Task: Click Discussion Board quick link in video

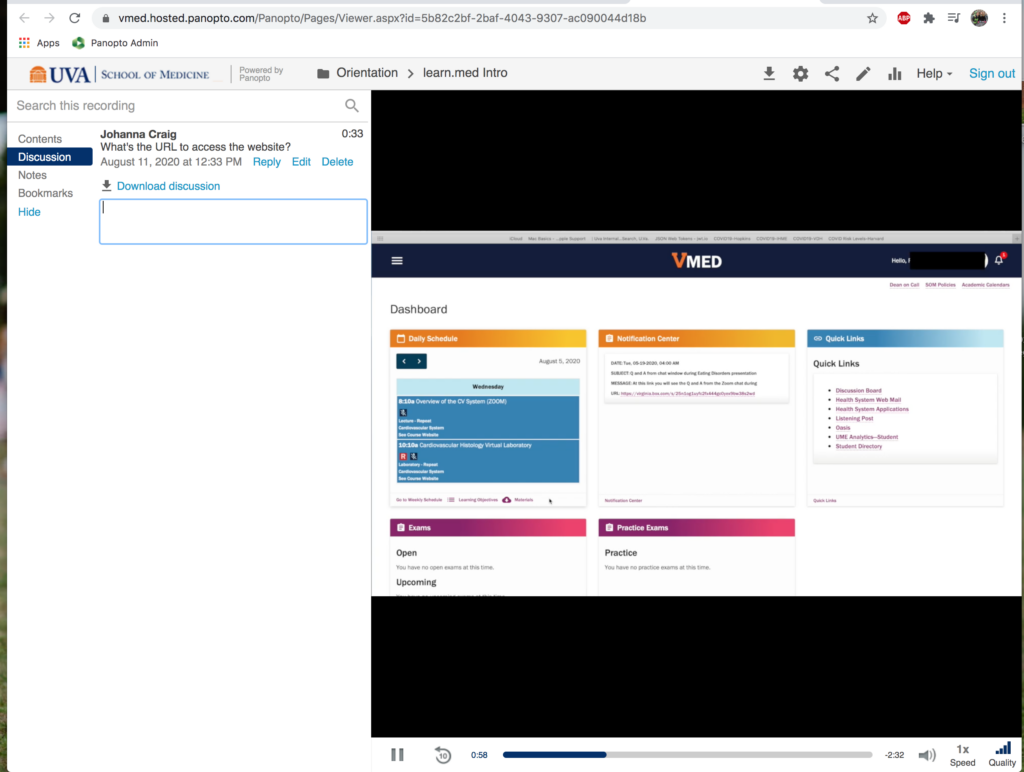Action: point(858,391)
